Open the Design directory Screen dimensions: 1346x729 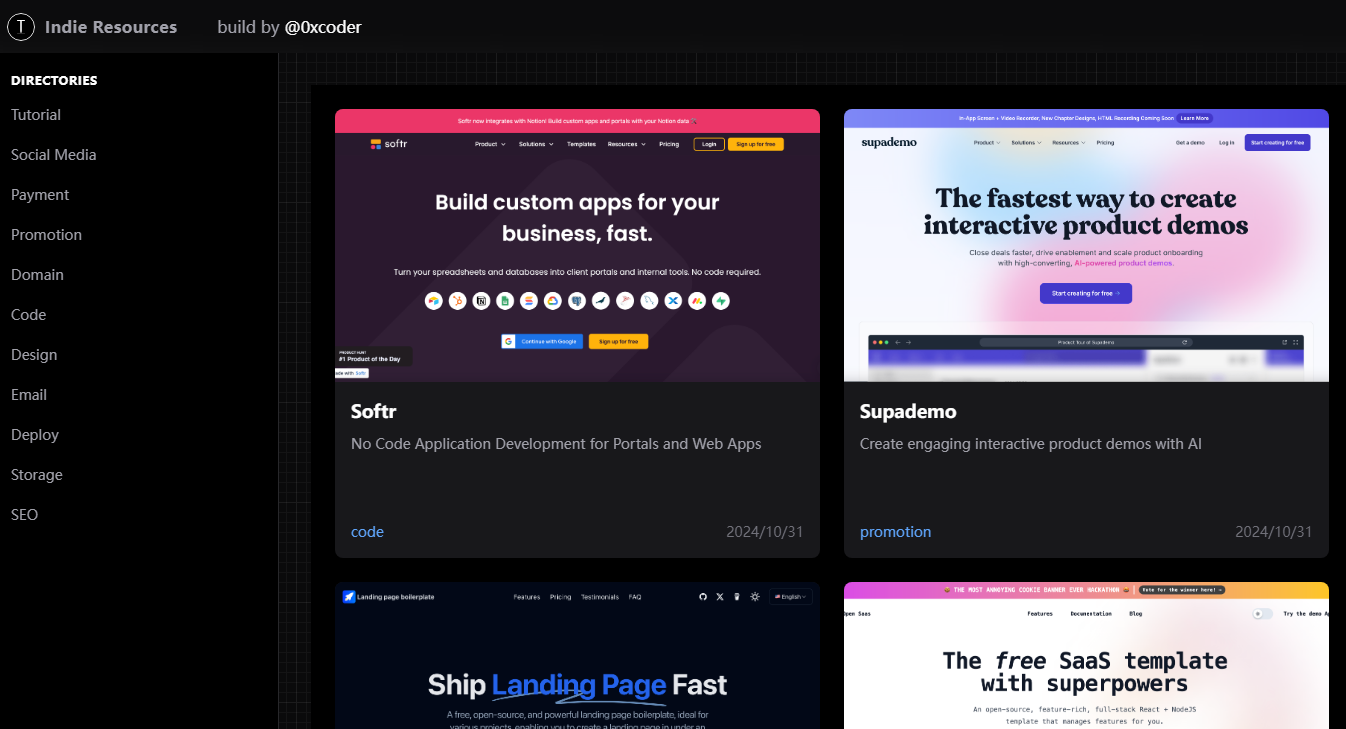pos(34,355)
